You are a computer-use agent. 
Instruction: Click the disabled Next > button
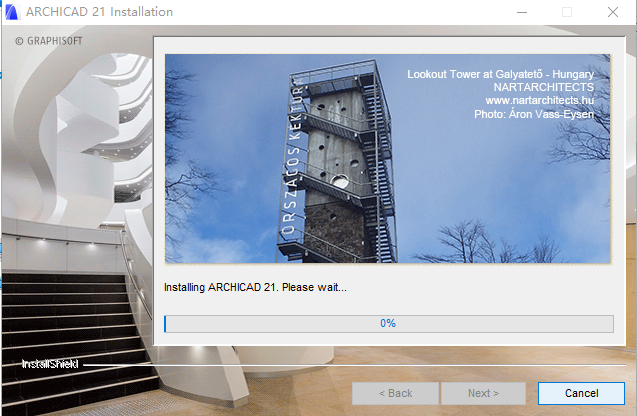click(x=483, y=393)
